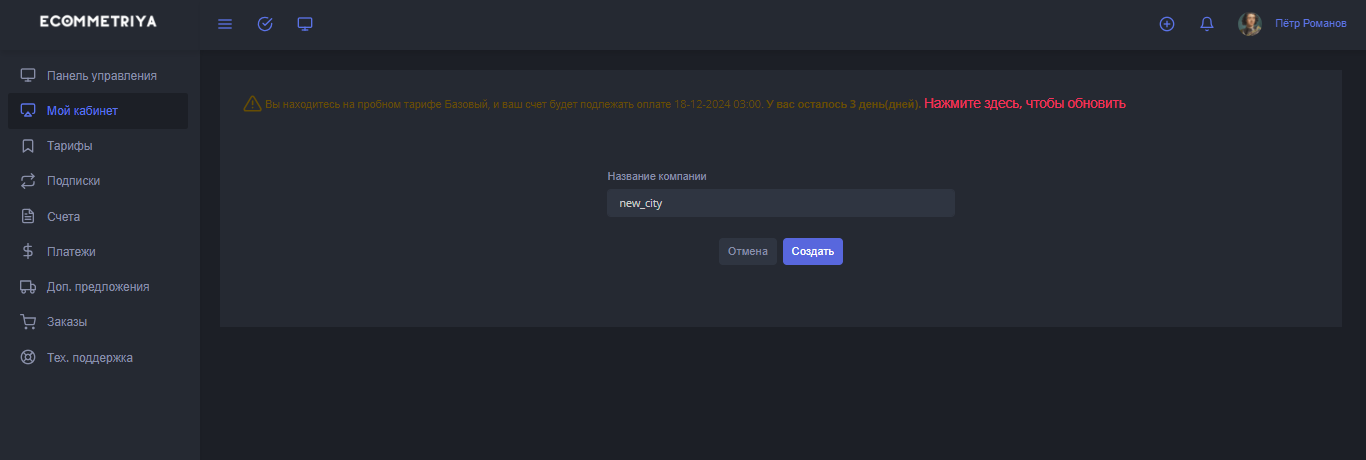
Task: Go to Тарифы in sidebar
Action: click(x=70, y=146)
